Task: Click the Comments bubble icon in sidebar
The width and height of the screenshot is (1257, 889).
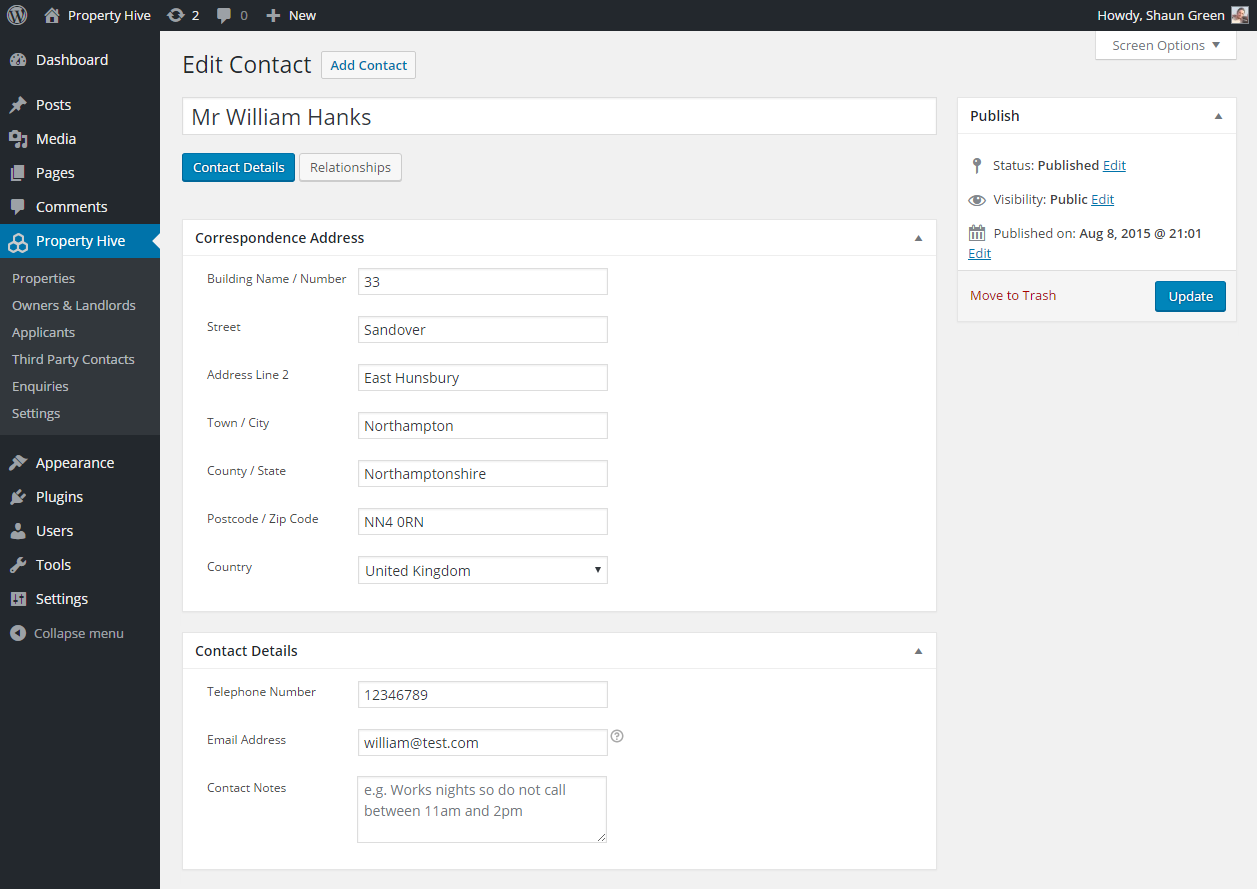Action: pyautogui.click(x=18, y=207)
